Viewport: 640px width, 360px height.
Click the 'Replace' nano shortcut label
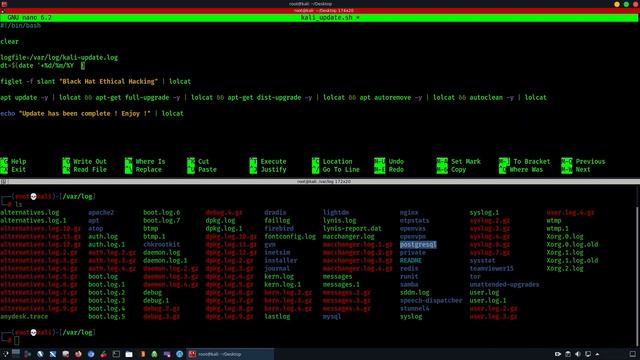[x=148, y=169]
